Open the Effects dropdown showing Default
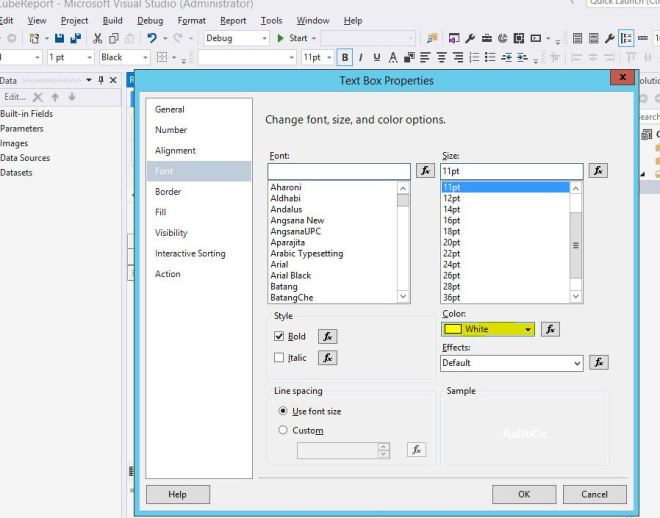This screenshot has width=660, height=518. pos(512,363)
